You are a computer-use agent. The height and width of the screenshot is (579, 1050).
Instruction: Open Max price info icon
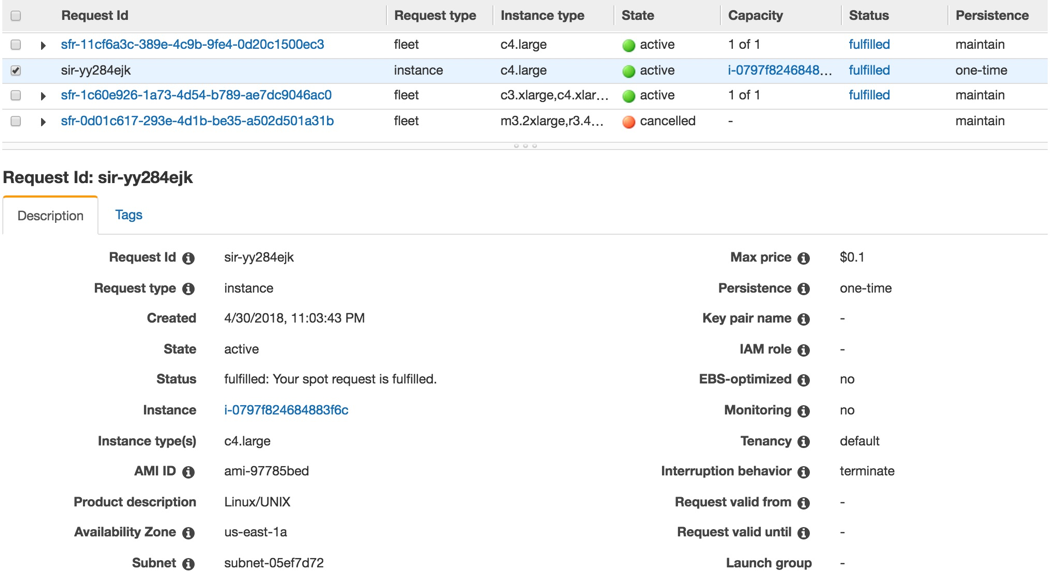click(x=804, y=258)
